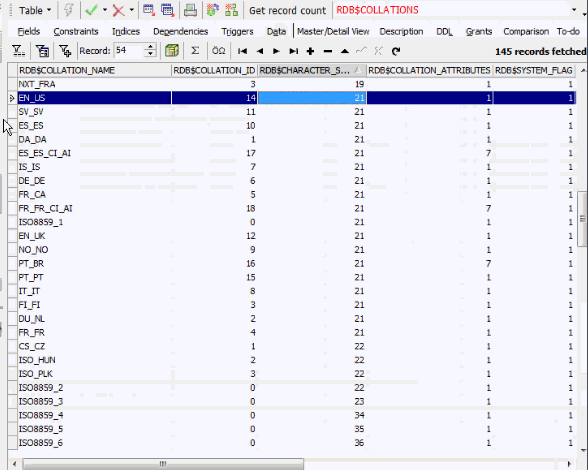This screenshot has width=588, height=470.
Task: Click the green checkmark commit icon
Action: pyautogui.click(x=92, y=10)
